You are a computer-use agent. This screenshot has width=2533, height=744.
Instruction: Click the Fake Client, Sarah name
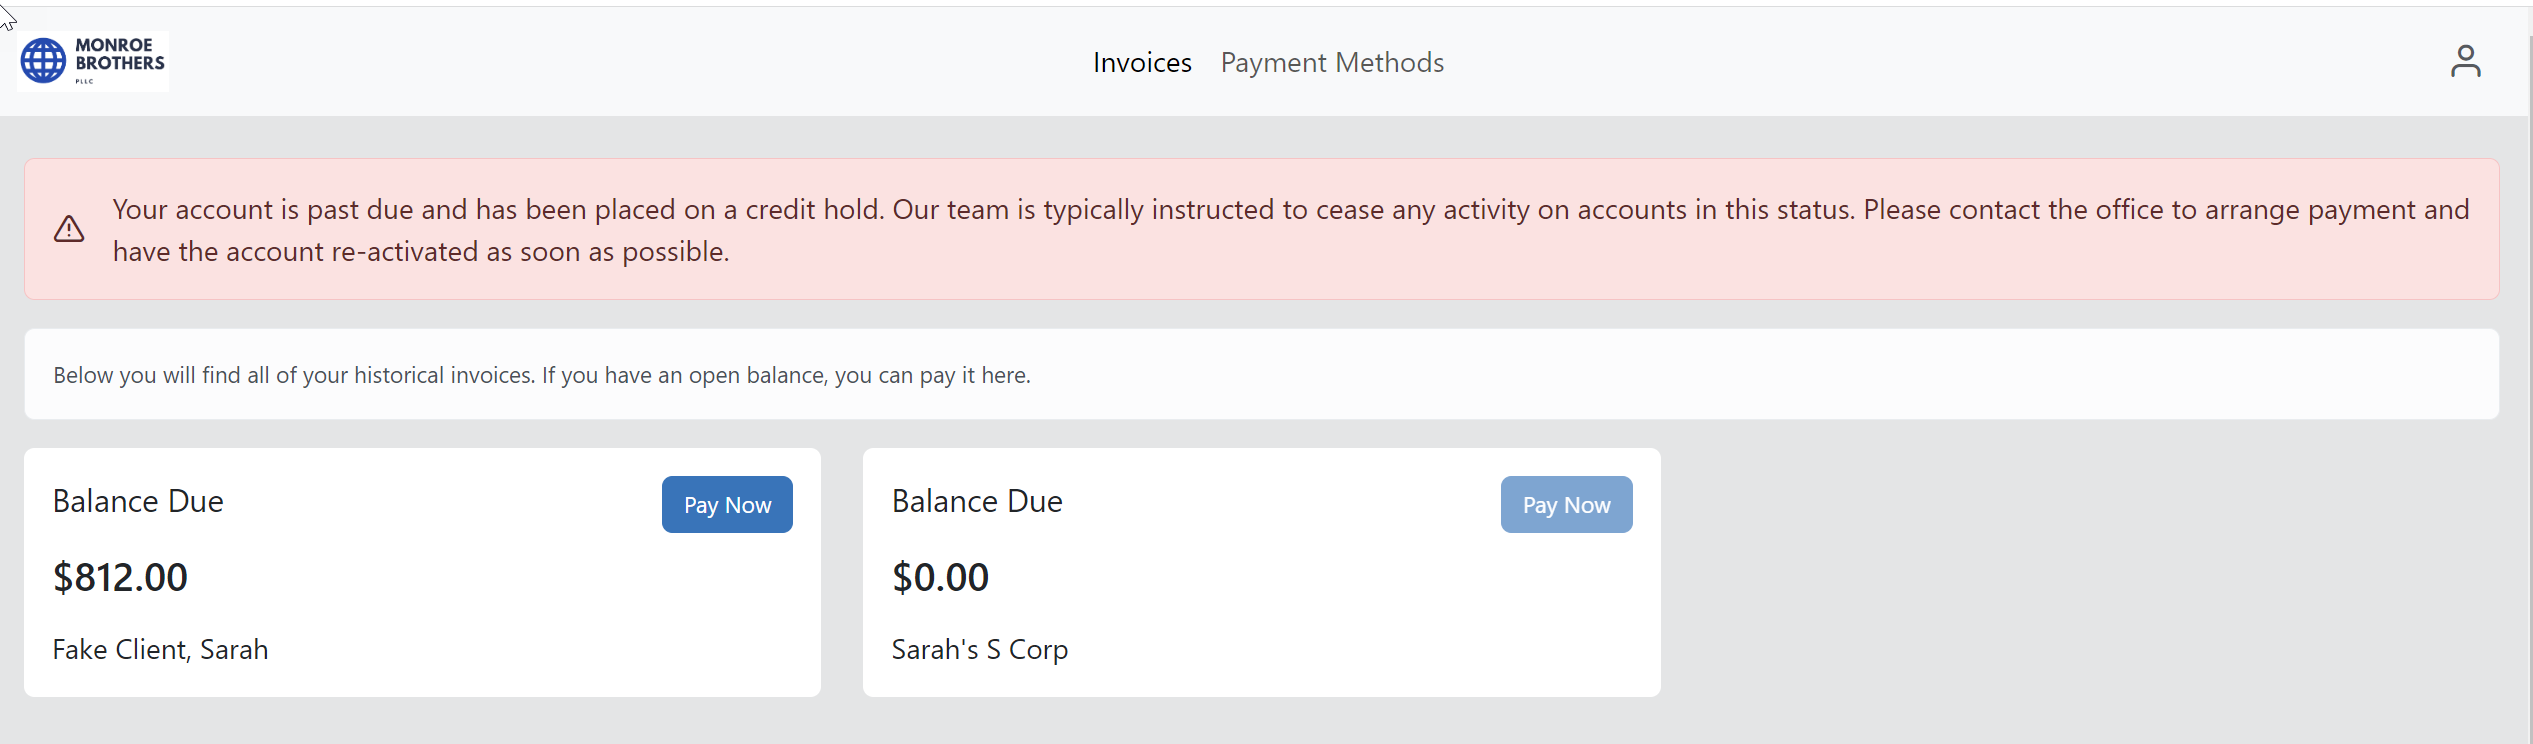pos(160,650)
